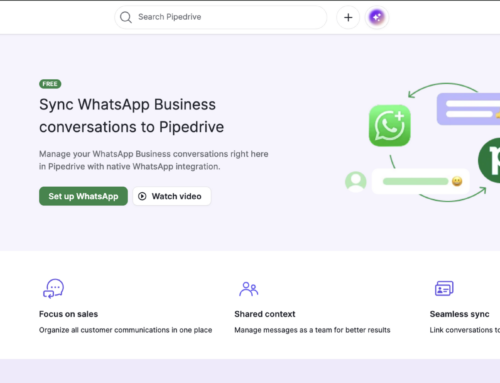Open the purple AI sparkle assistant icon
500x383 pixels.
377,17
